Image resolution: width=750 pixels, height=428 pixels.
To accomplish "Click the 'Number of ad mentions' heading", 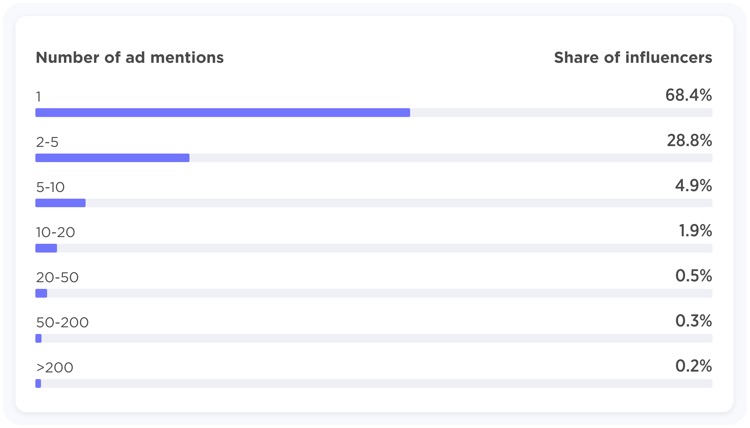I will 130,57.
